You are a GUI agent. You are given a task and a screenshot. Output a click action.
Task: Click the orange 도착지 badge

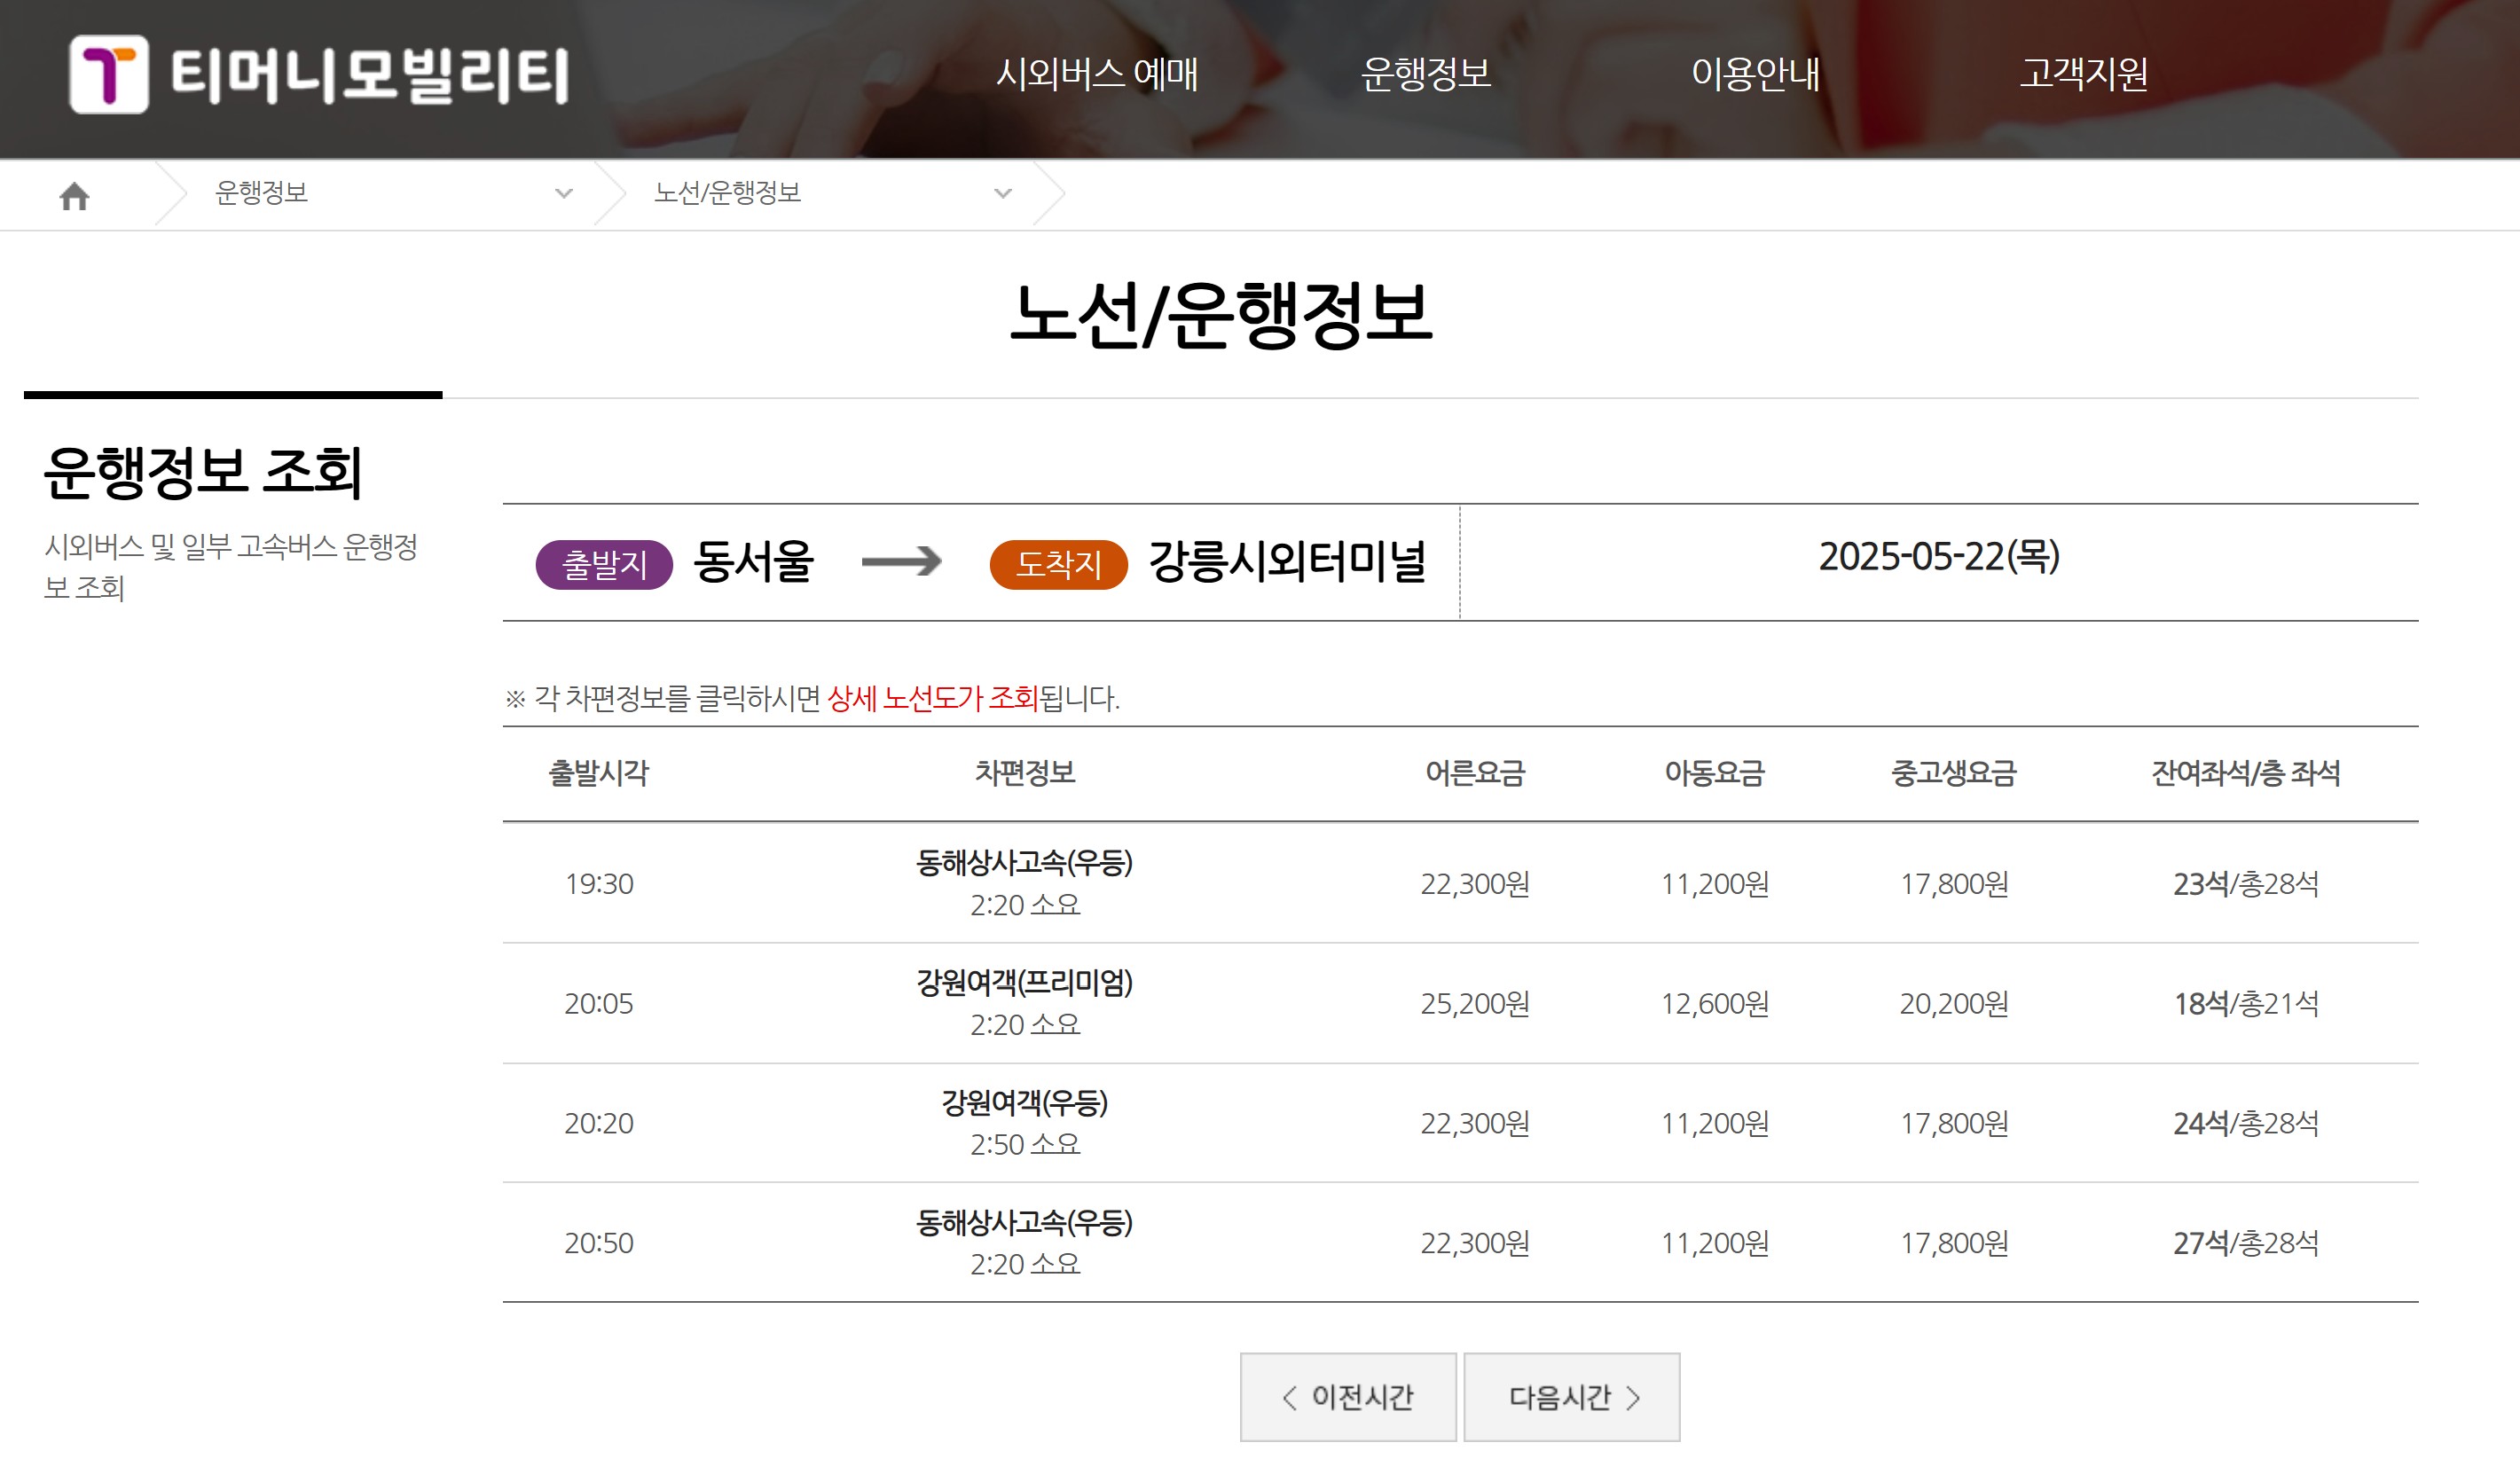(1058, 565)
